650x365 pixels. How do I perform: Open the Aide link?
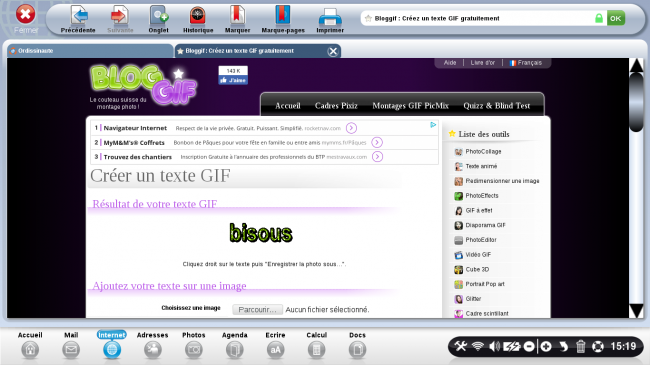[450, 63]
